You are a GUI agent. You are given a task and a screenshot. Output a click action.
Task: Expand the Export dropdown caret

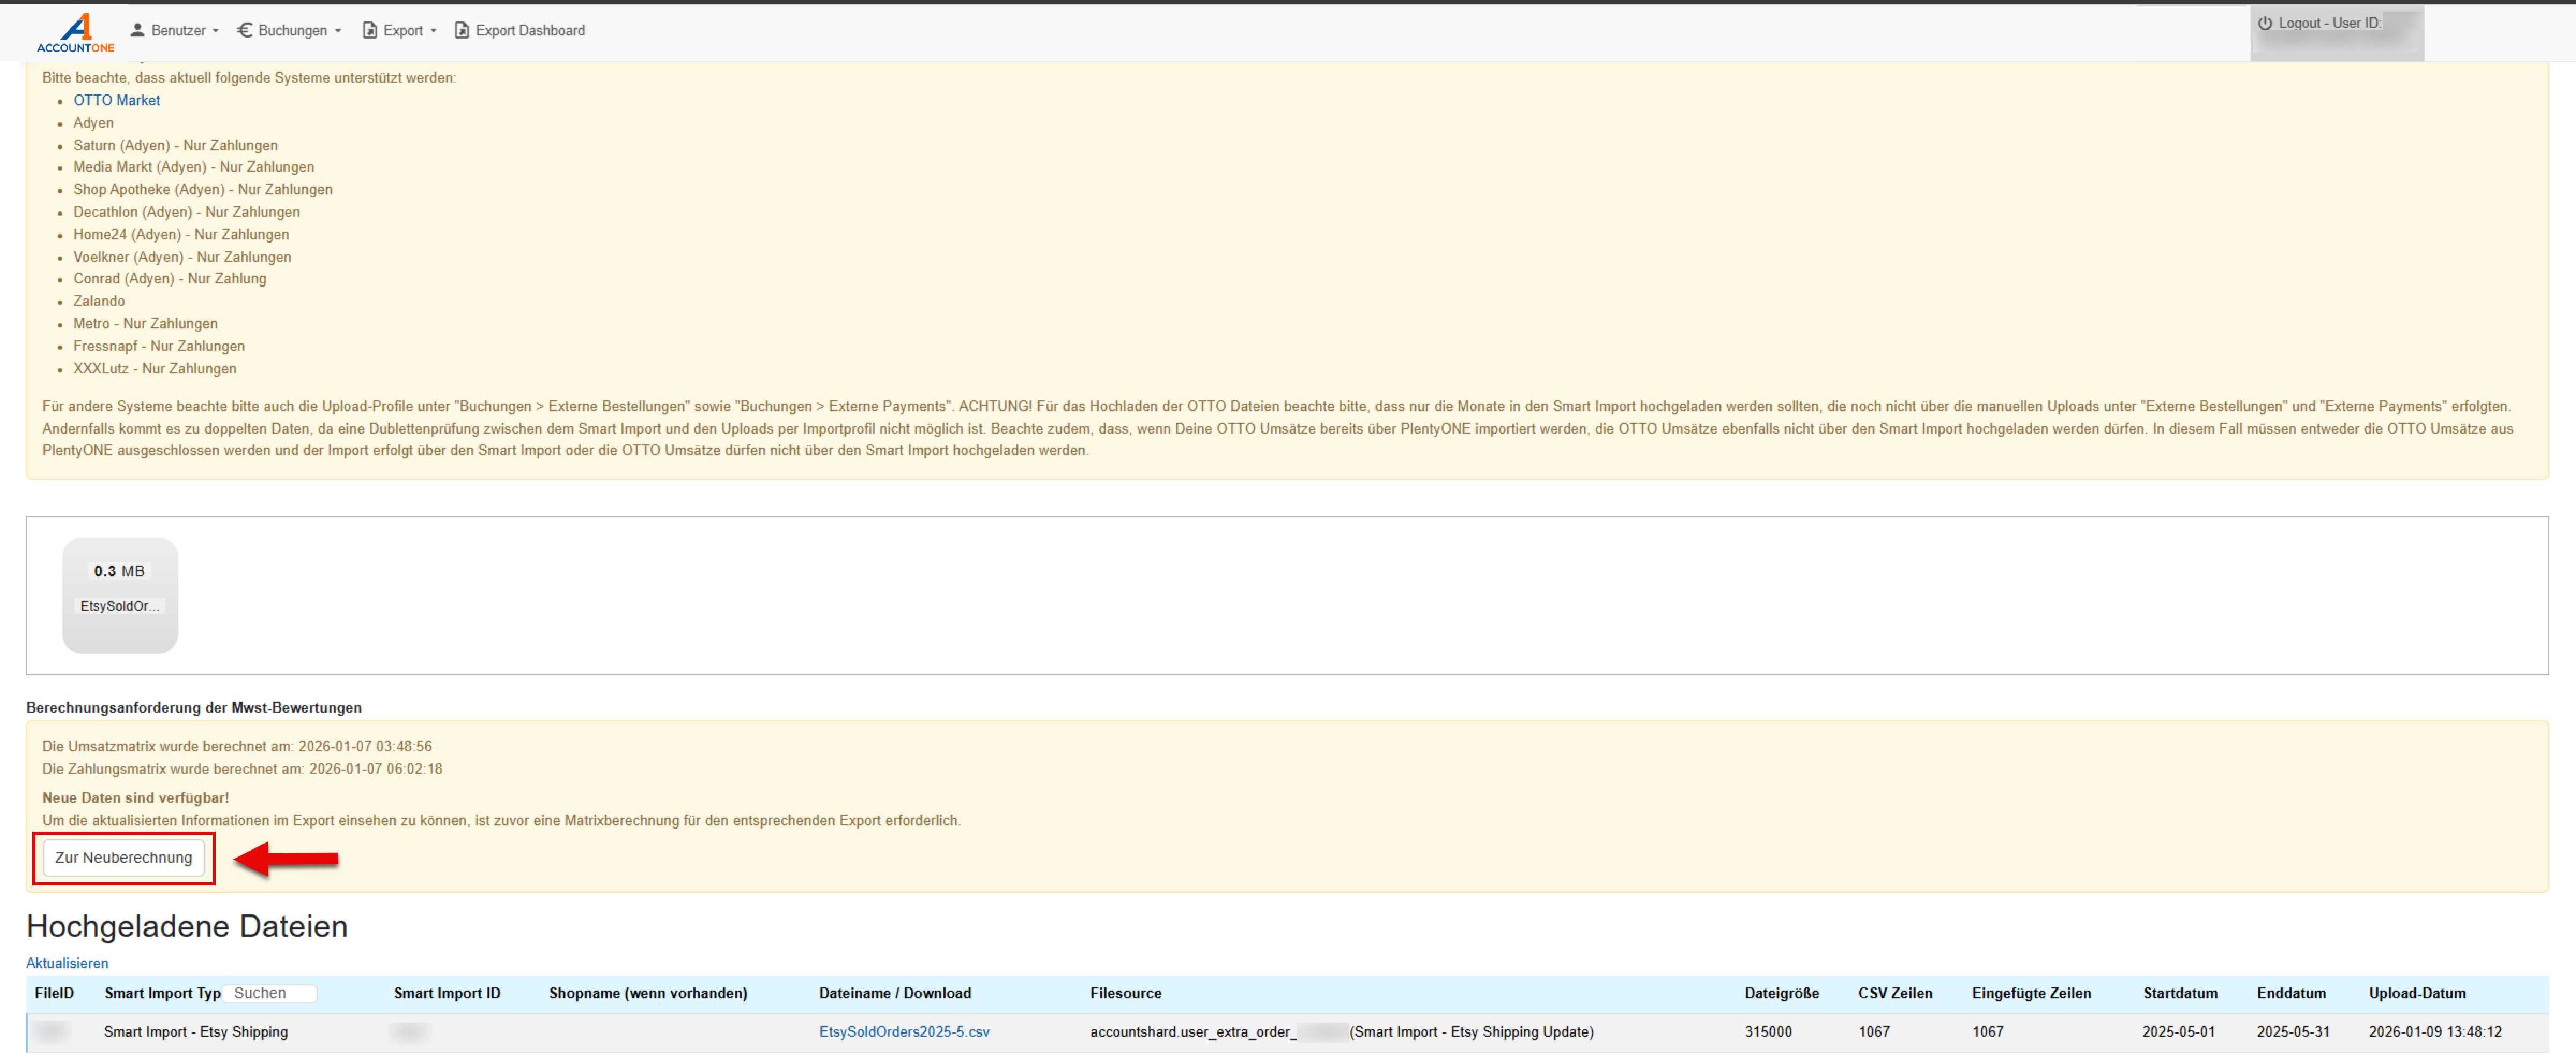(x=433, y=31)
